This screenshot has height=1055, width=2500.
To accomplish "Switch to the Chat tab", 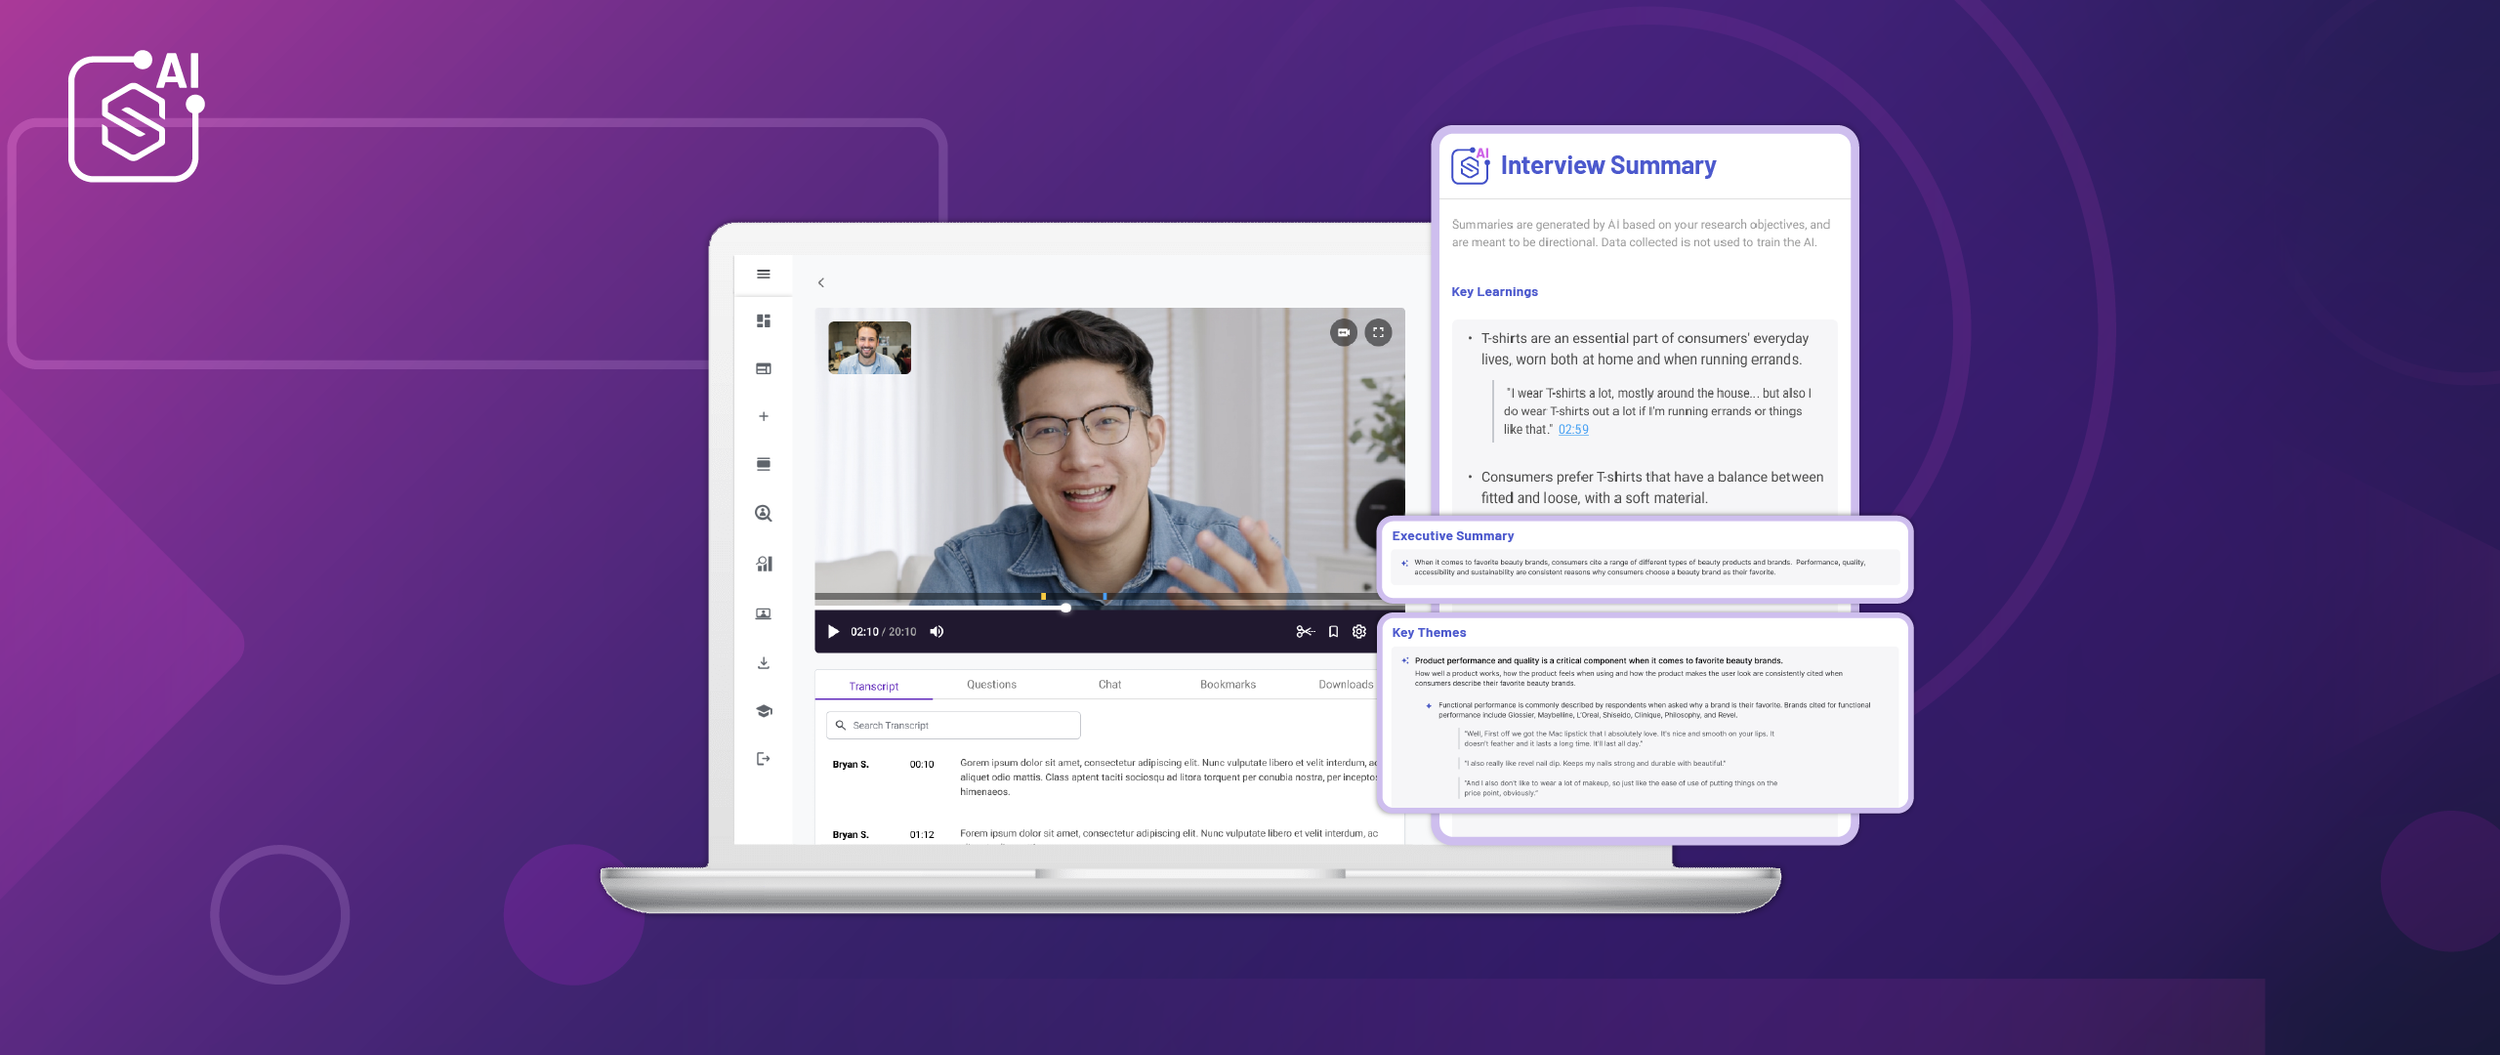I will 1109,685.
